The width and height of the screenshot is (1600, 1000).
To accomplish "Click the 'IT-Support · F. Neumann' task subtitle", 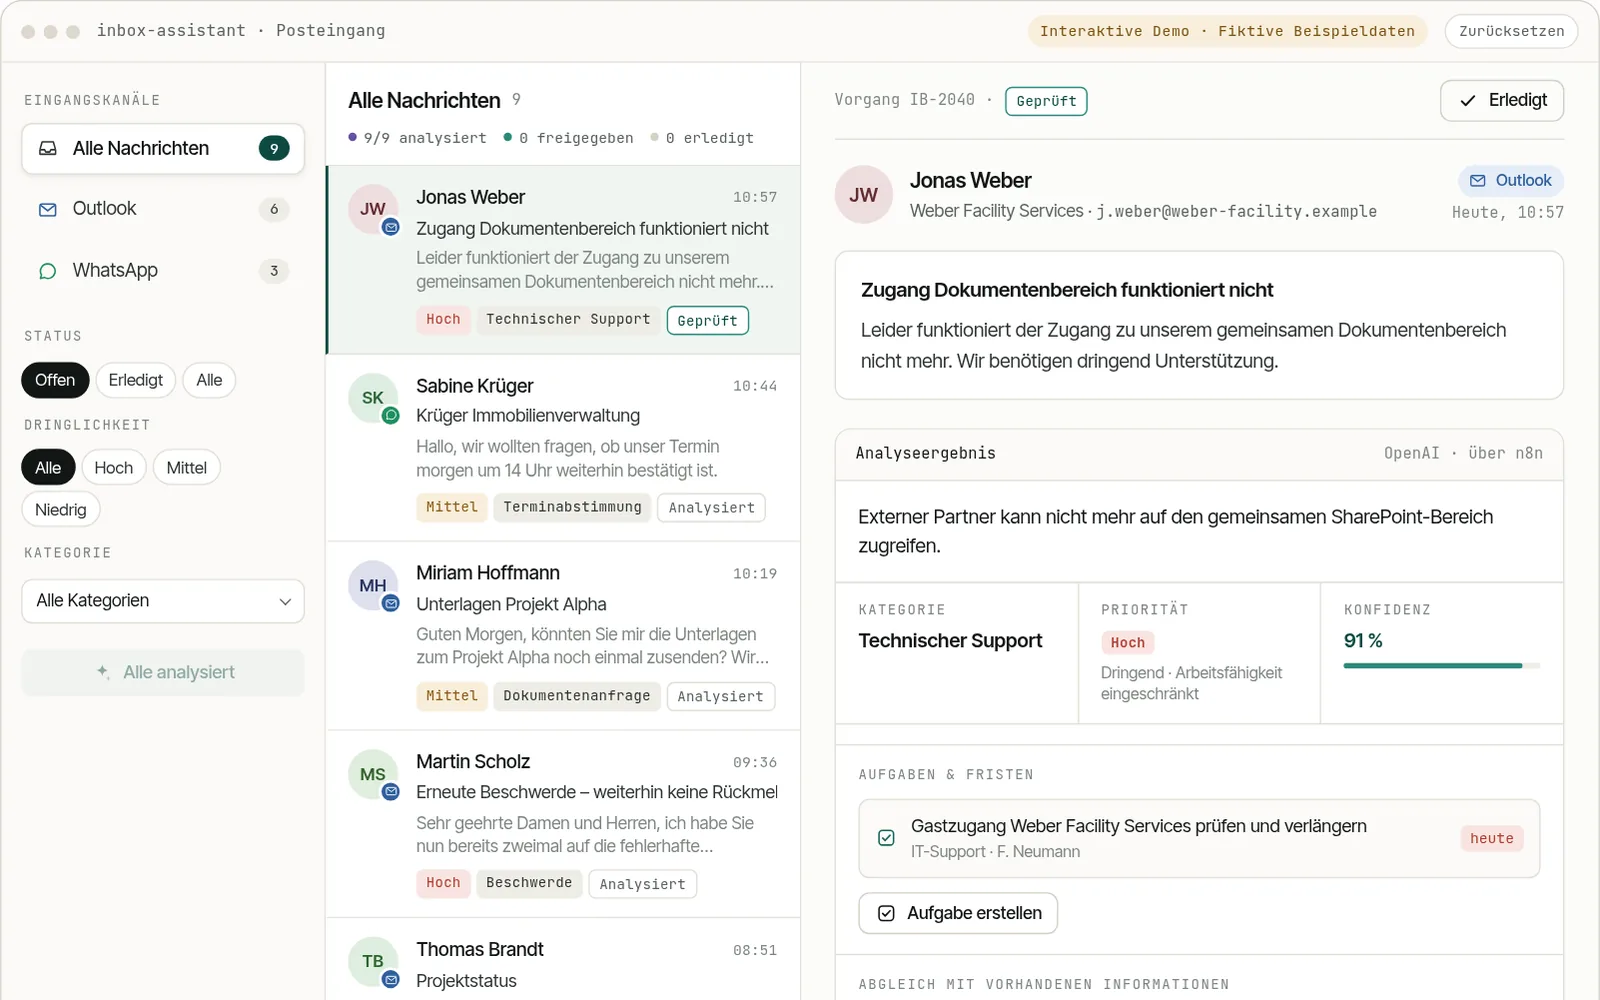I will click(x=995, y=852).
